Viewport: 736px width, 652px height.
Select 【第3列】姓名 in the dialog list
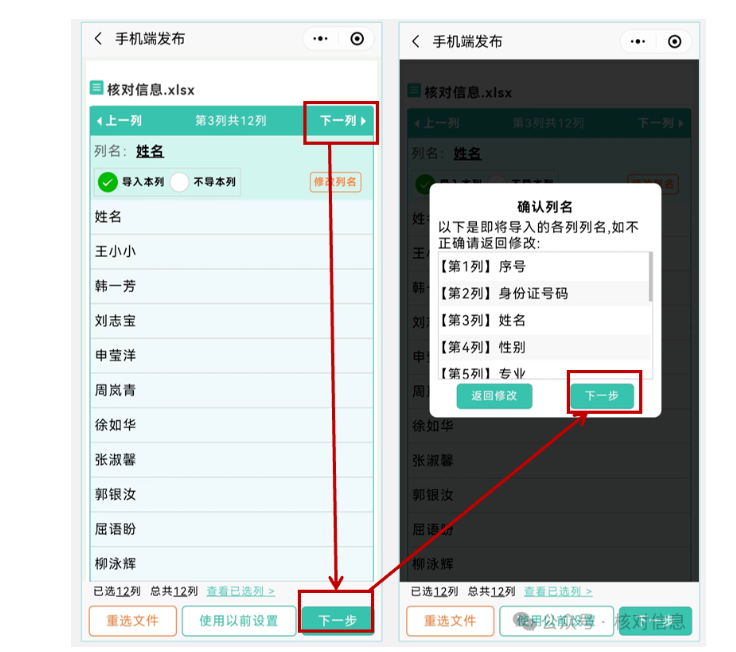coord(544,321)
